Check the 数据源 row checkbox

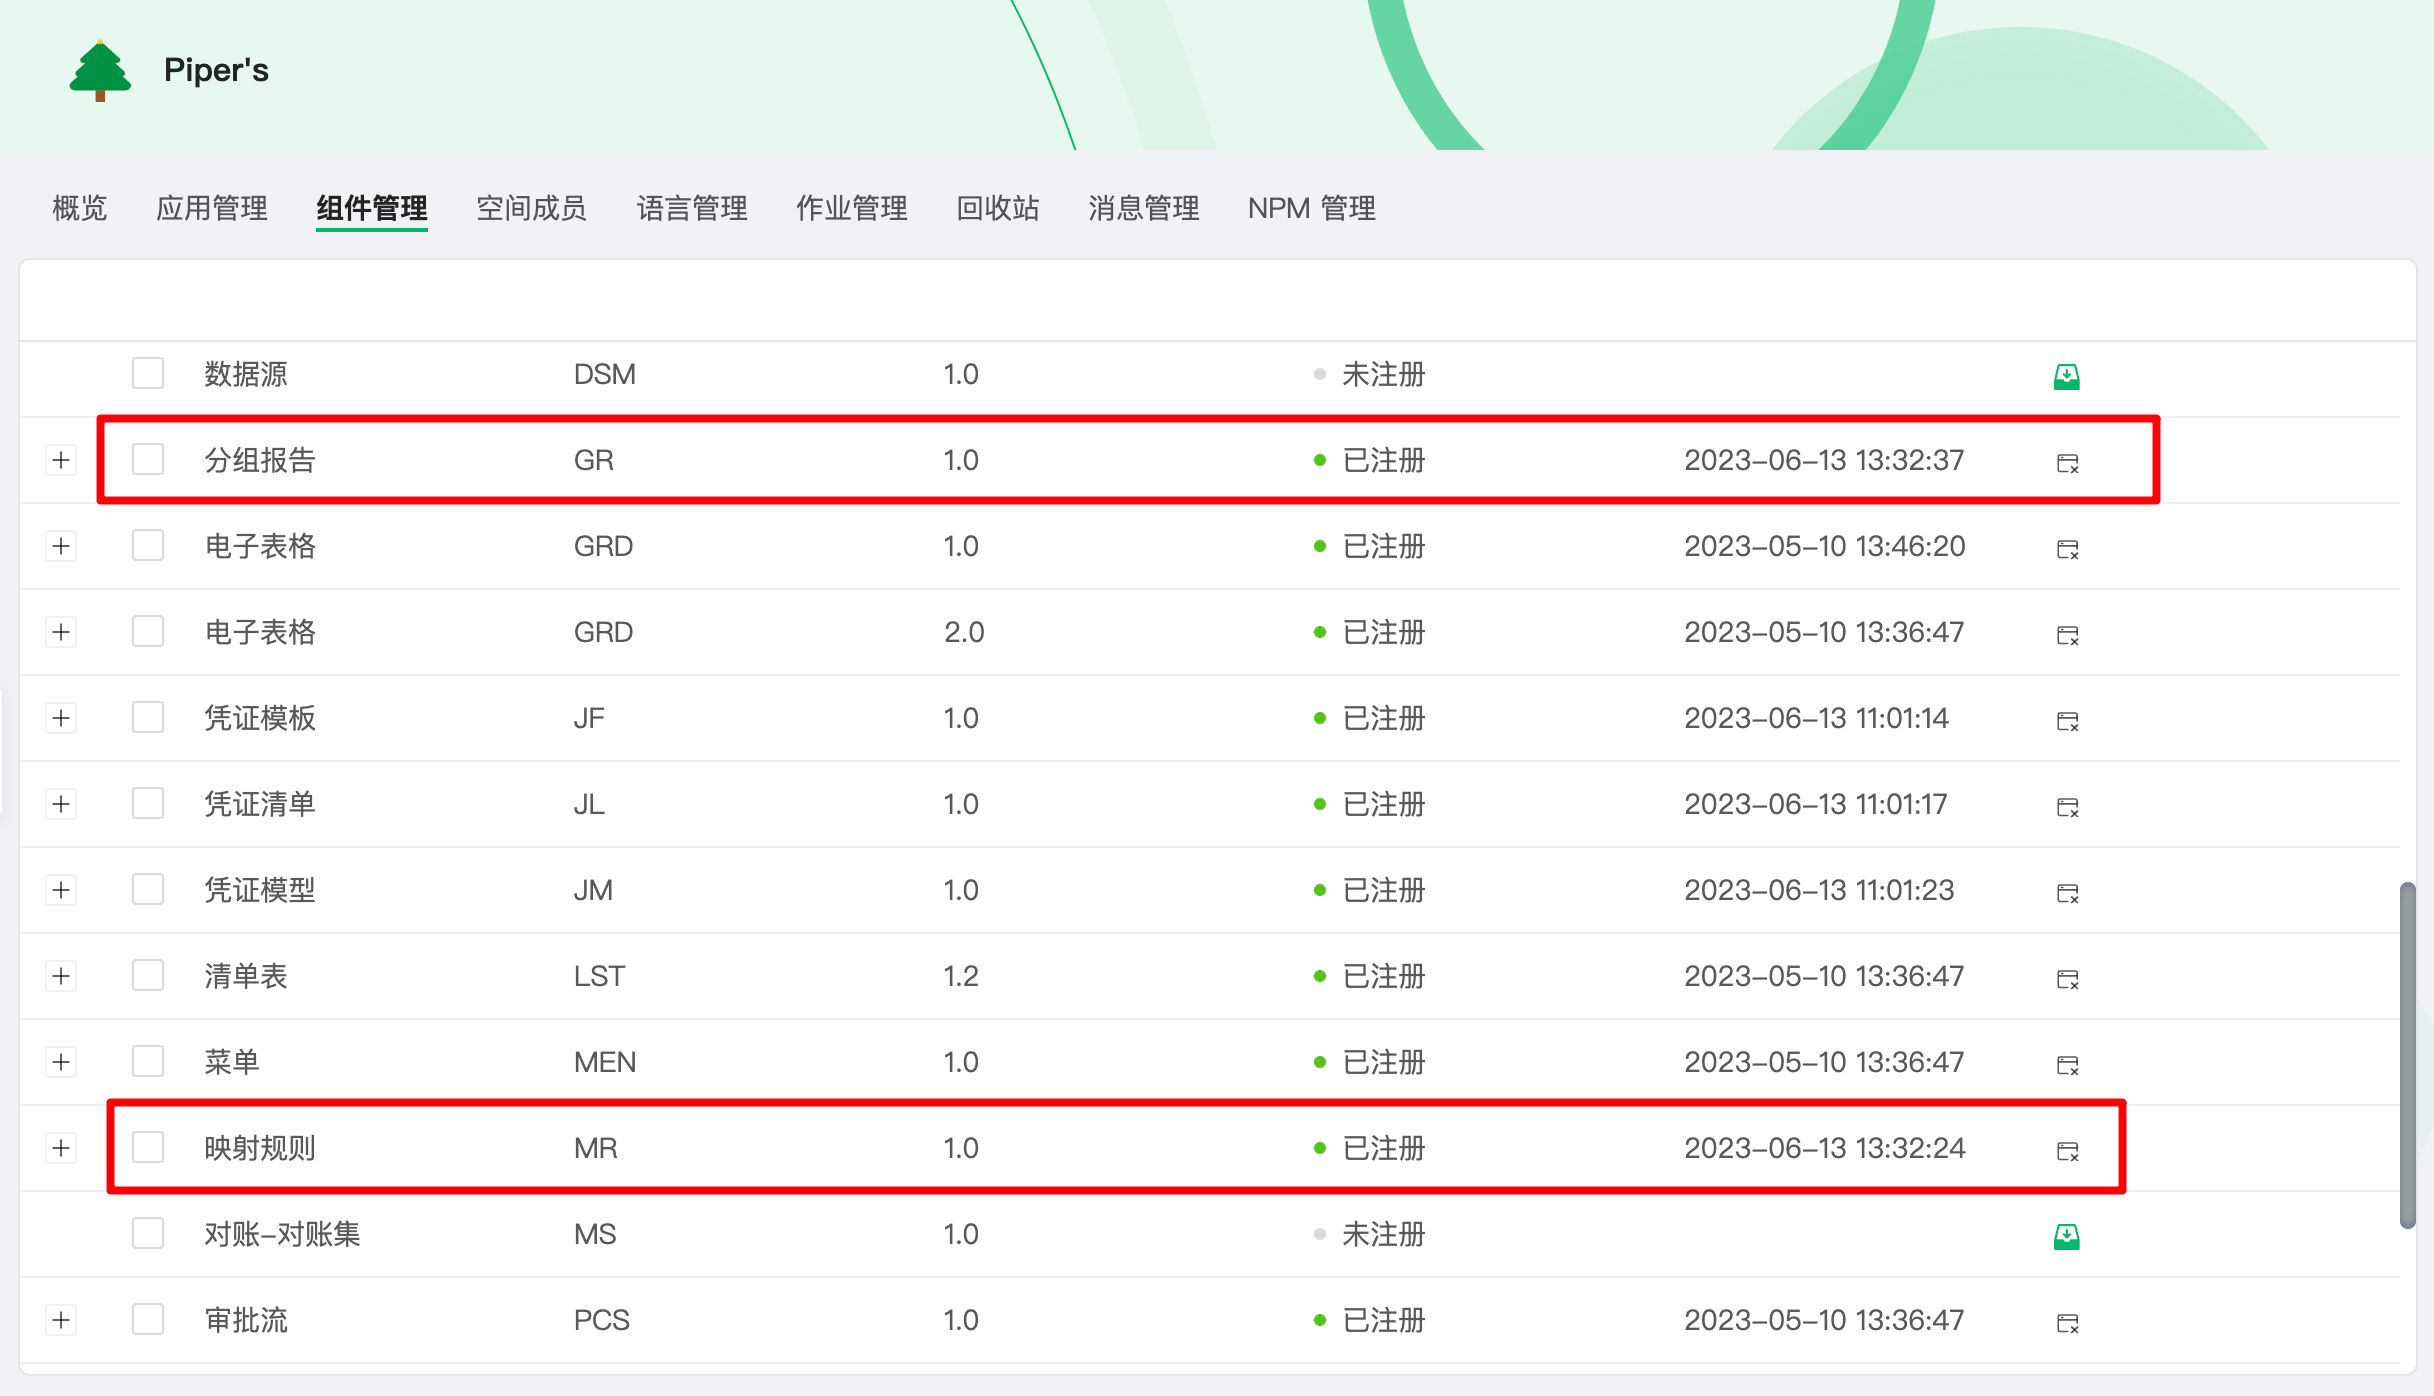tap(148, 373)
